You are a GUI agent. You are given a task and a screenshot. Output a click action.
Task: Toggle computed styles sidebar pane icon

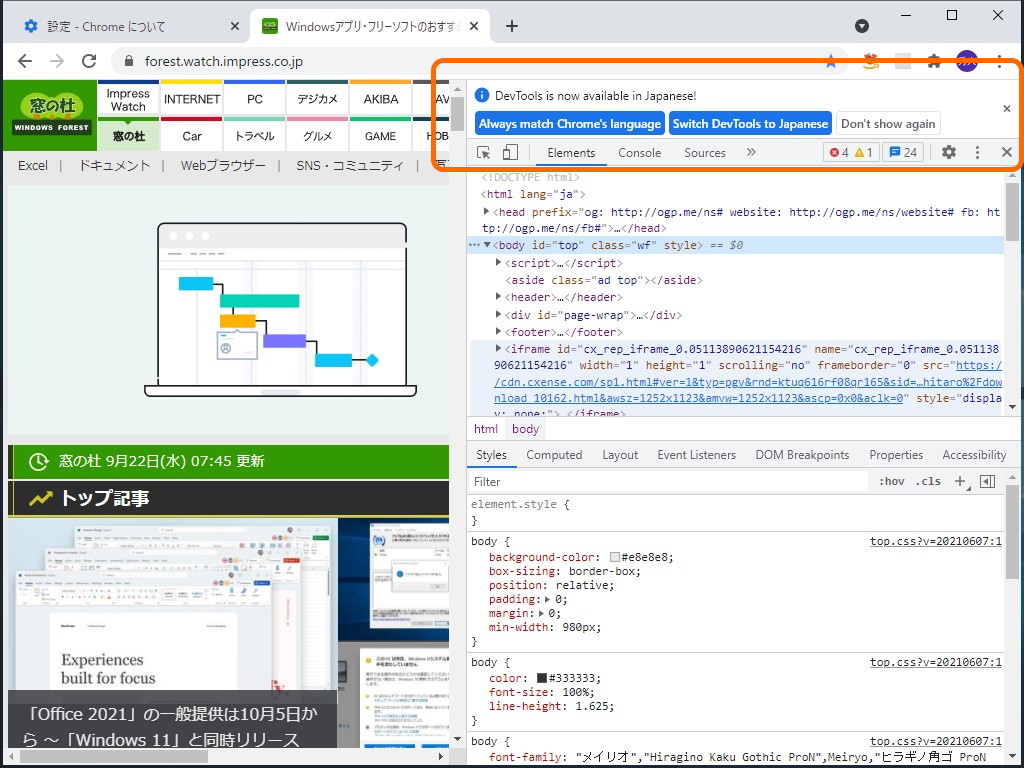click(987, 481)
